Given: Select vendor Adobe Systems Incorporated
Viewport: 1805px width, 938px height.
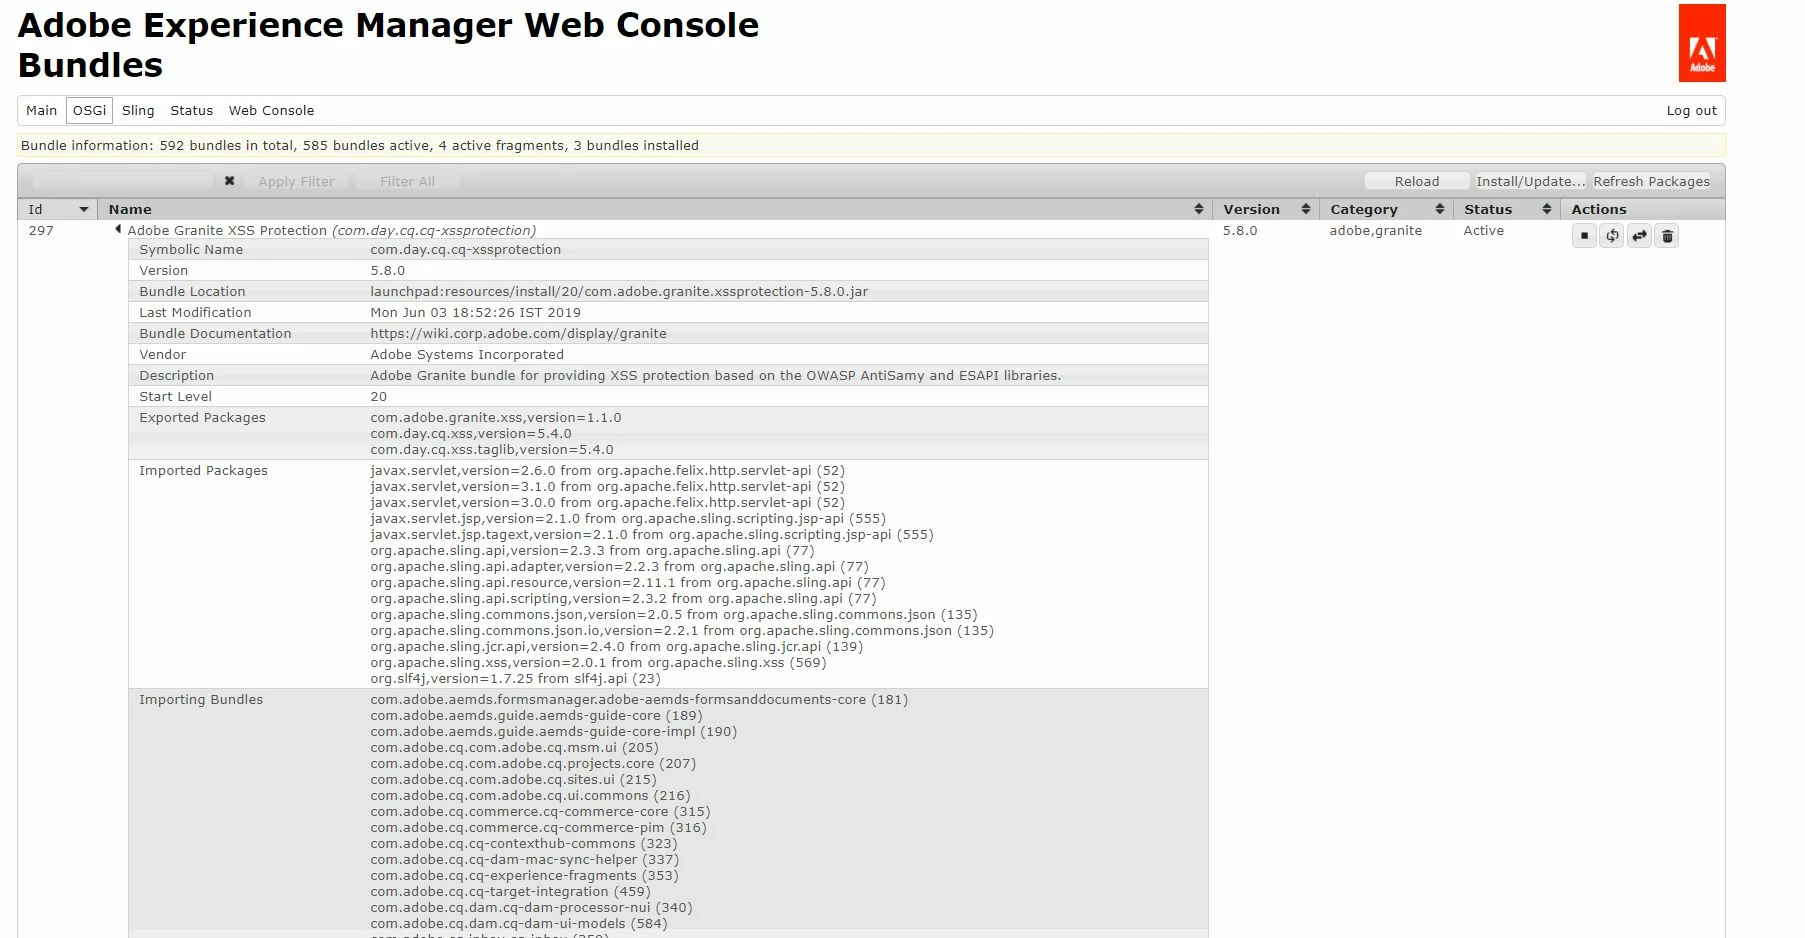Looking at the screenshot, I should pos(467,354).
